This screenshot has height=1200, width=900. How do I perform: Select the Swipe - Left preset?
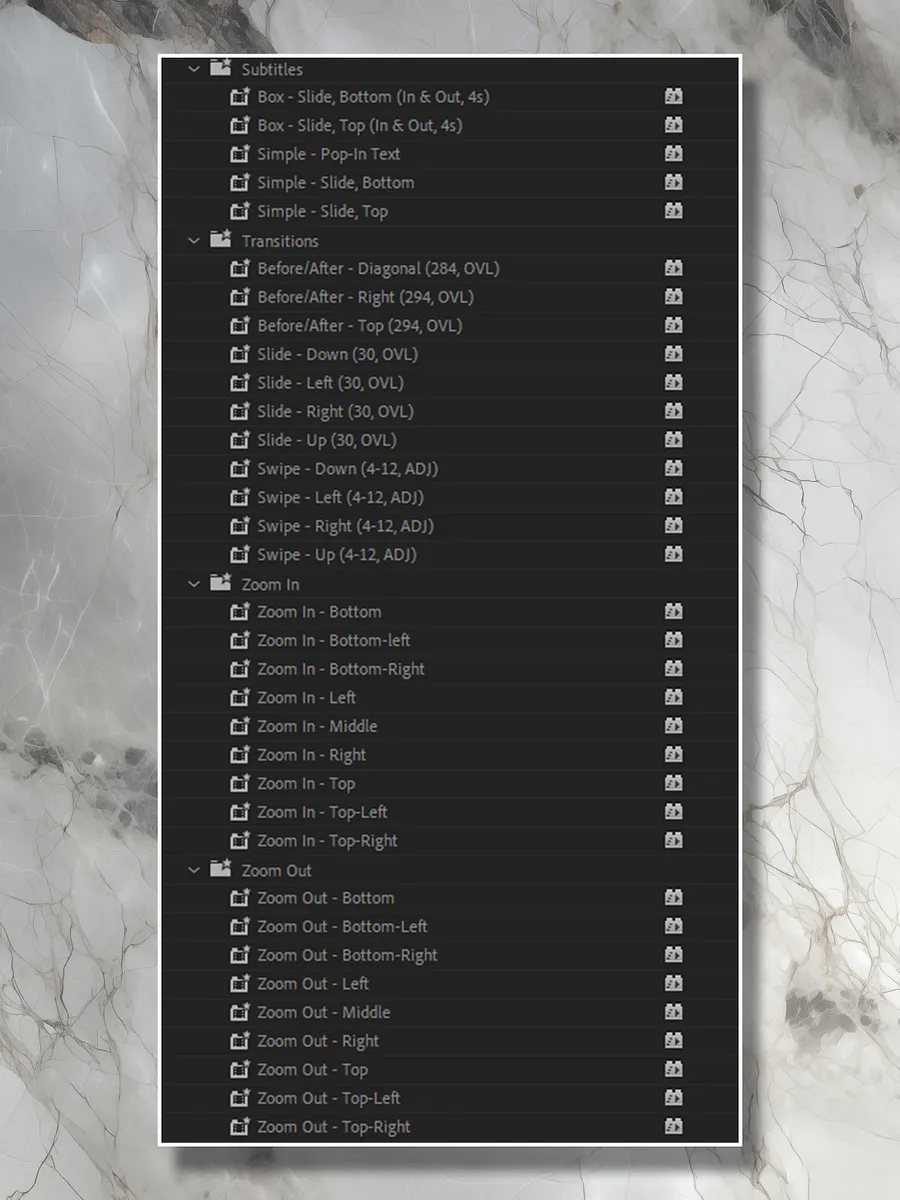click(x=341, y=497)
